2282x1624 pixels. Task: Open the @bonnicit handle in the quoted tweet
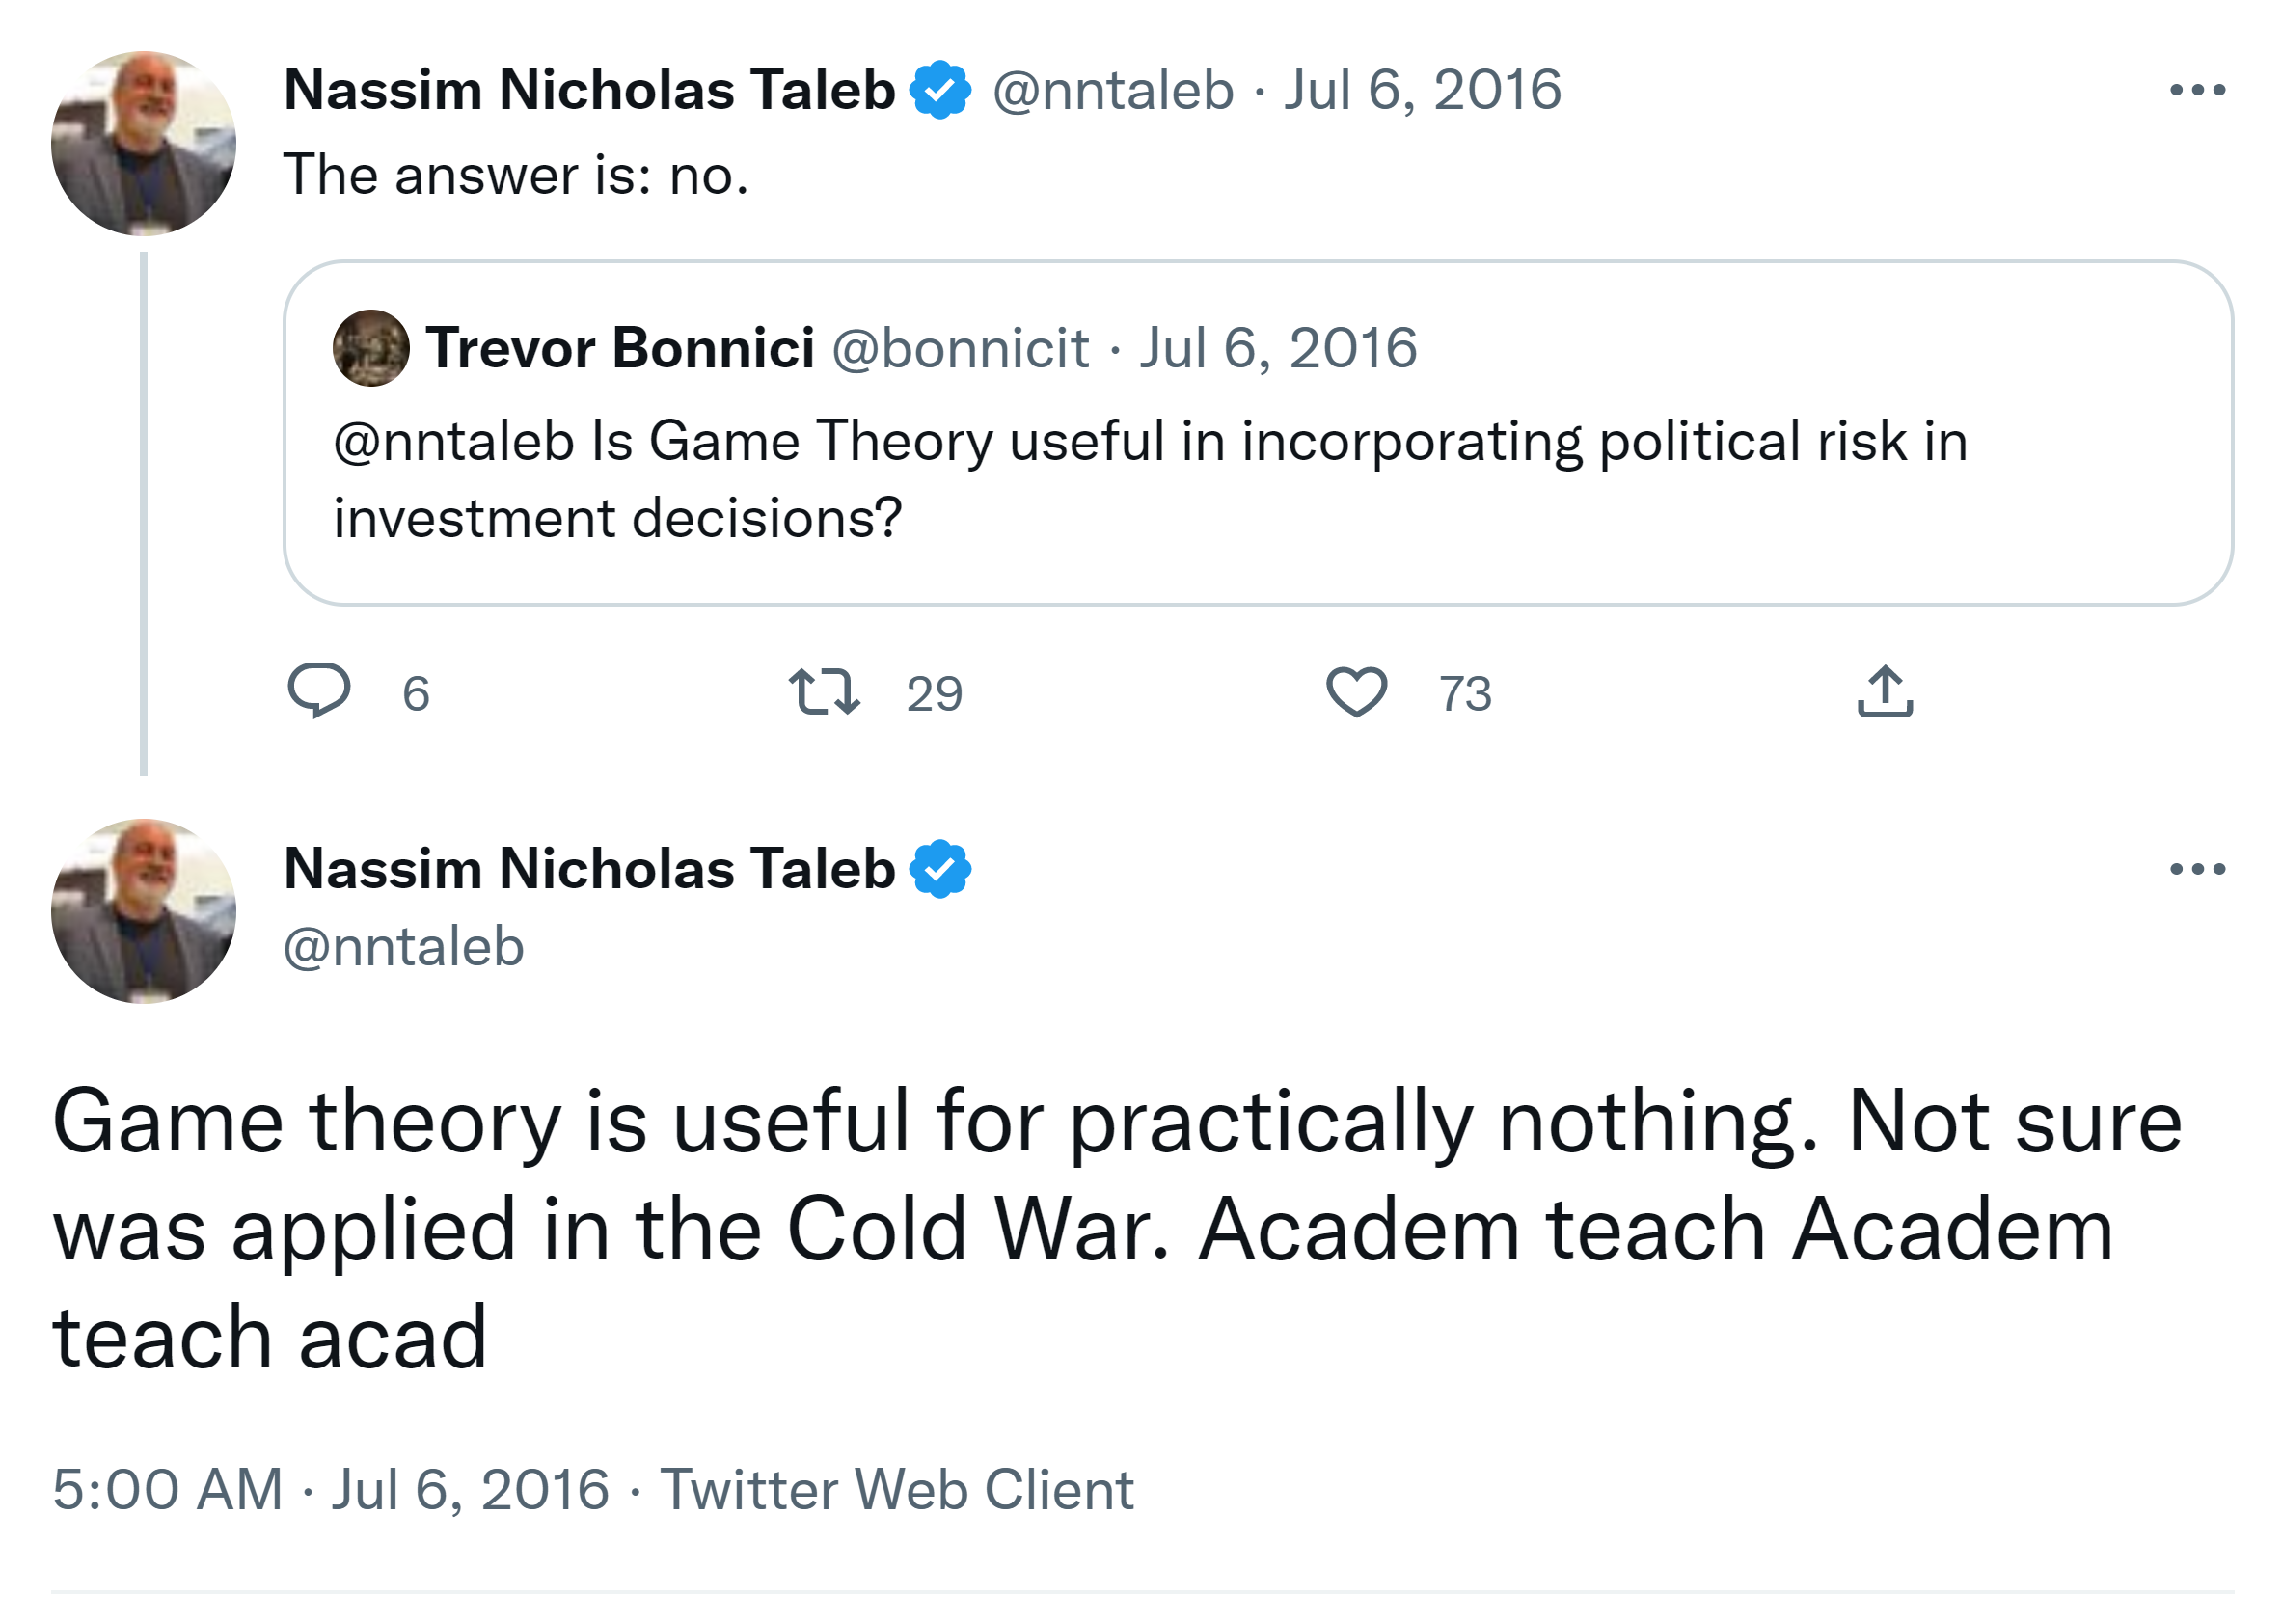960,348
